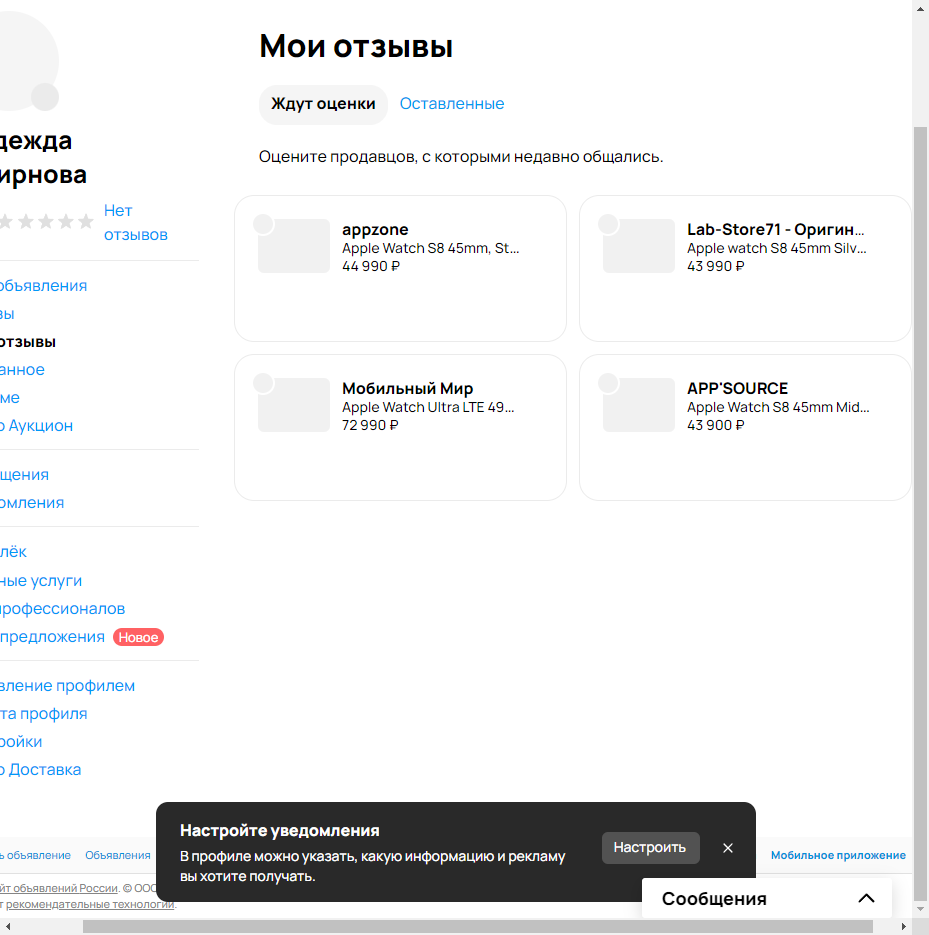Screen dimensions: 929x935
Task: Click the horizontal scrollbar right arrow
Action: tap(904, 927)
